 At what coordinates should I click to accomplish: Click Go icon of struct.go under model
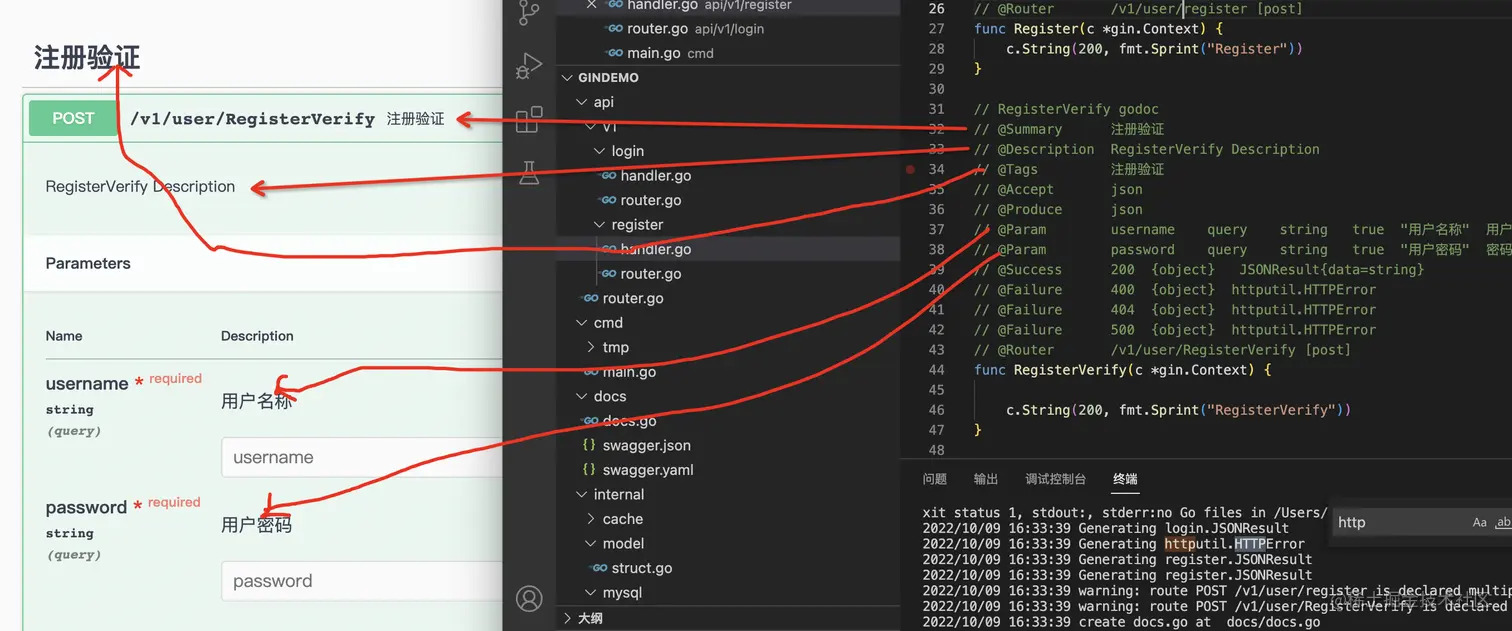click(599, 568)
